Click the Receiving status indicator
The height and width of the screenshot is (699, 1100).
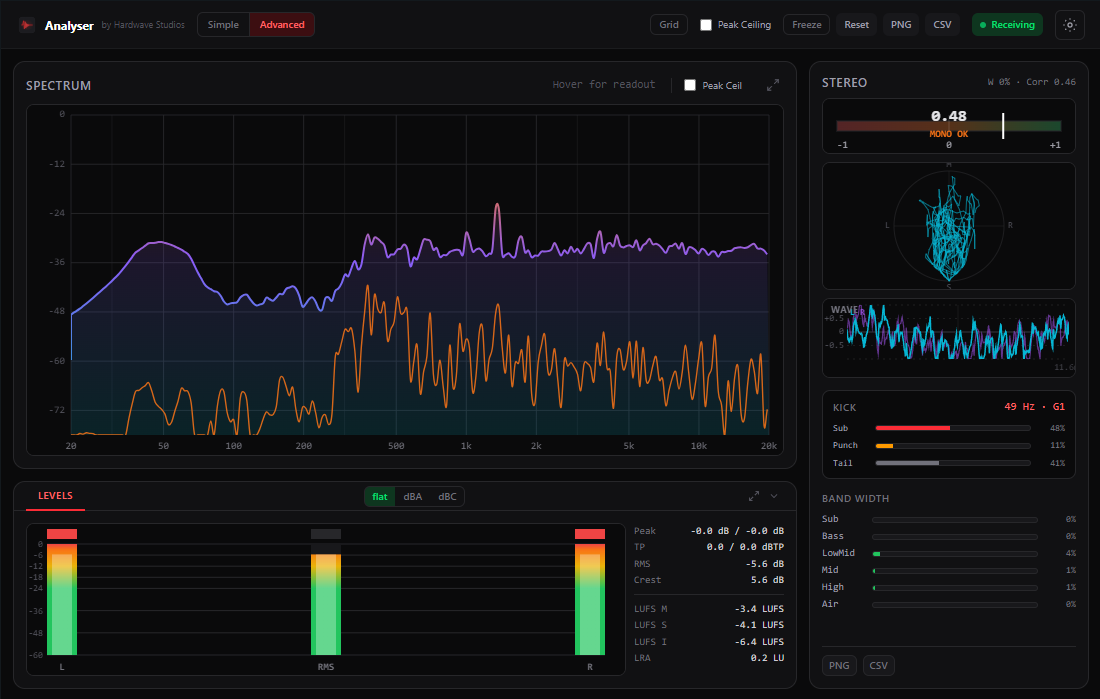pos(1007,25)
